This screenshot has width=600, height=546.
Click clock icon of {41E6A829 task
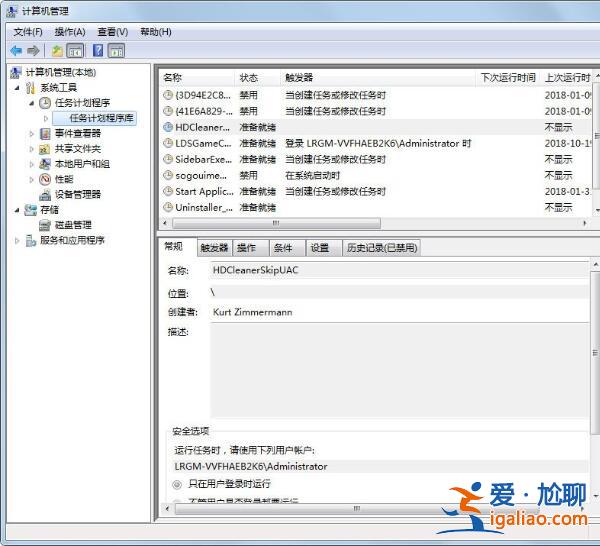[168, 111]
